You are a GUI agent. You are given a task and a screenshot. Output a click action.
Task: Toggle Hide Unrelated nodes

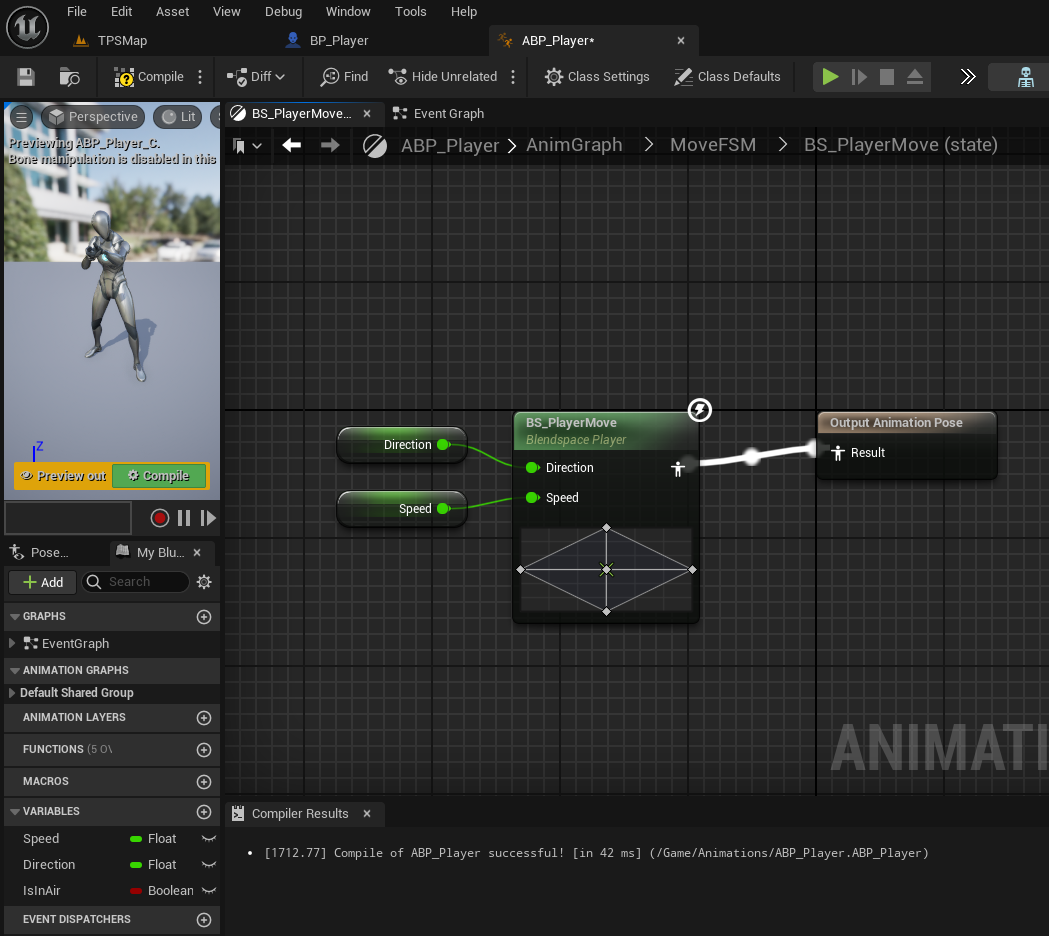pos(443,77)
